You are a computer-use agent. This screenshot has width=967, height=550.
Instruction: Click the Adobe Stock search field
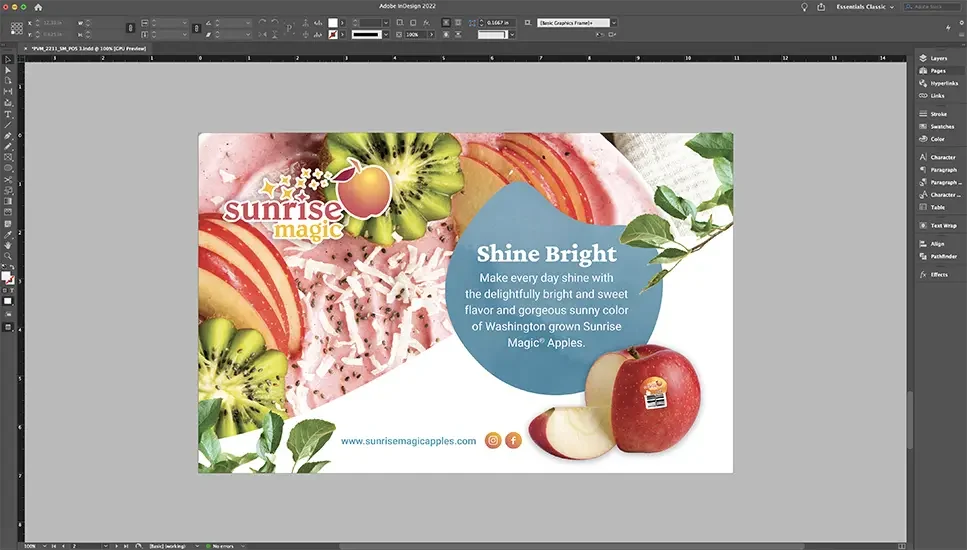[x=932, y=7]
